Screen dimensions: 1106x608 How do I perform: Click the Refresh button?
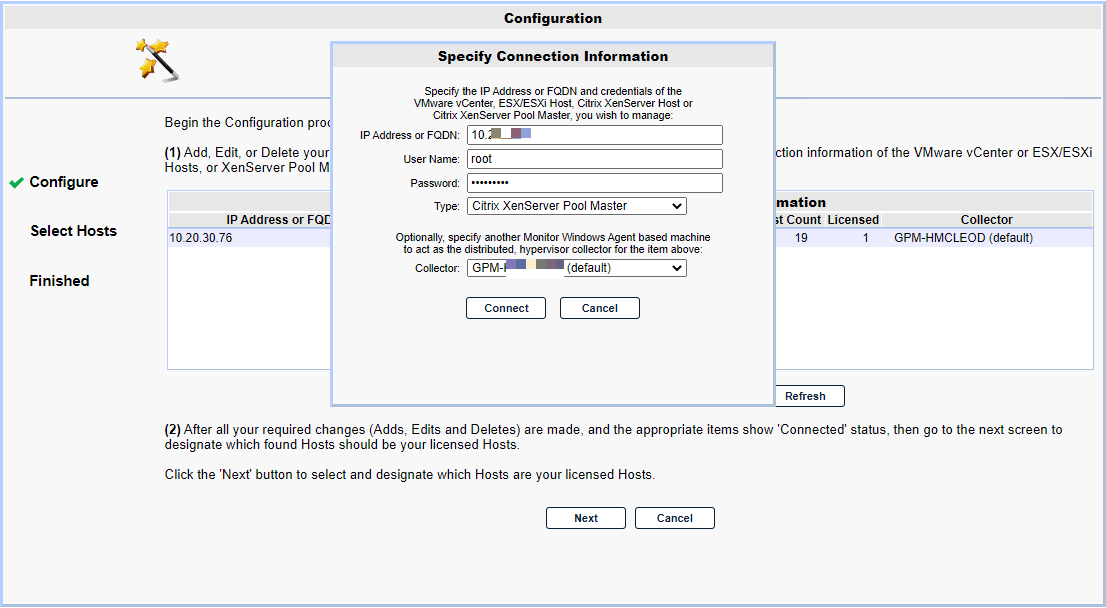click(x=805, y=396)
